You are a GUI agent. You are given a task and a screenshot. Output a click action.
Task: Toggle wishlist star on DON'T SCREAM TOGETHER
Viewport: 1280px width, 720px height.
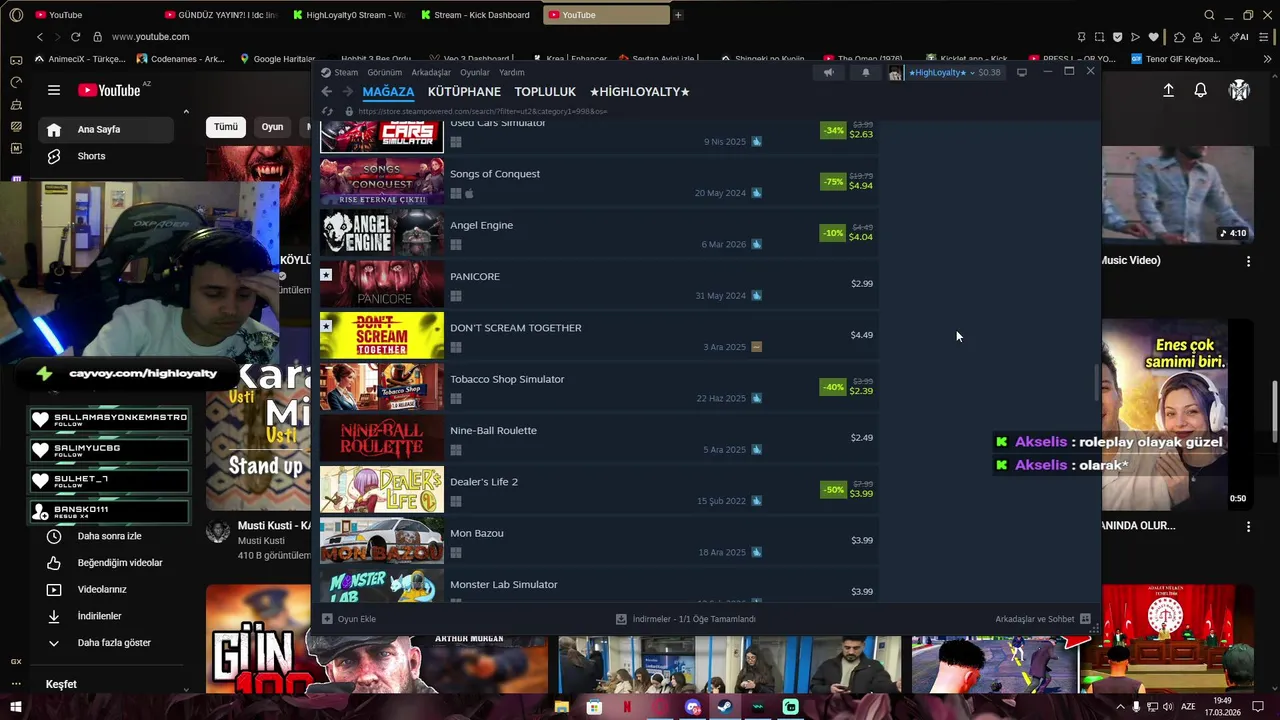(326, 326)
